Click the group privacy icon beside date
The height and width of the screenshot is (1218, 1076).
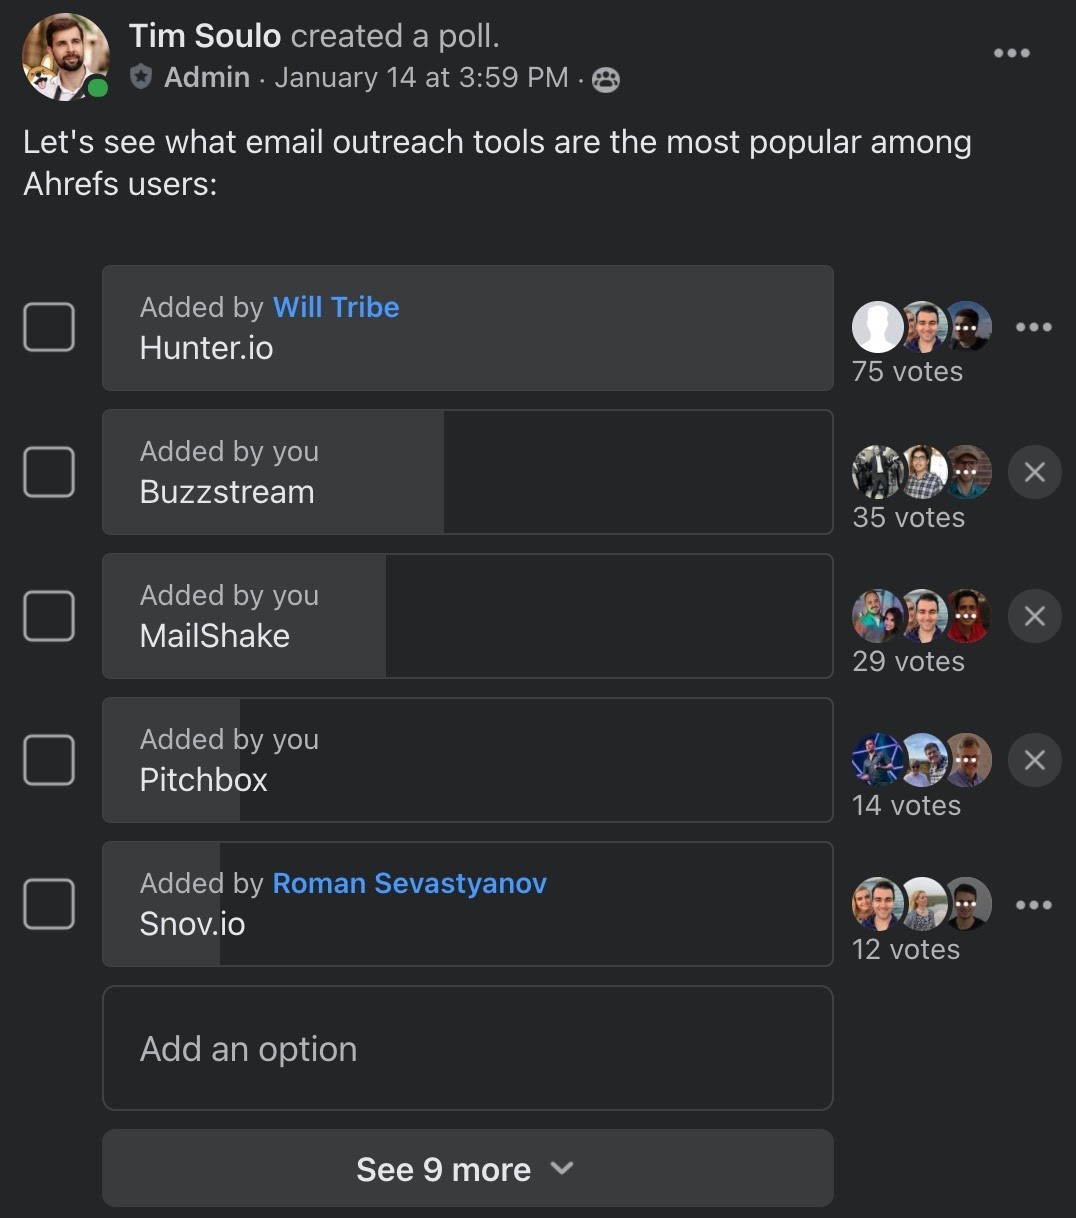pyautogui.click(x=606, y=79)
